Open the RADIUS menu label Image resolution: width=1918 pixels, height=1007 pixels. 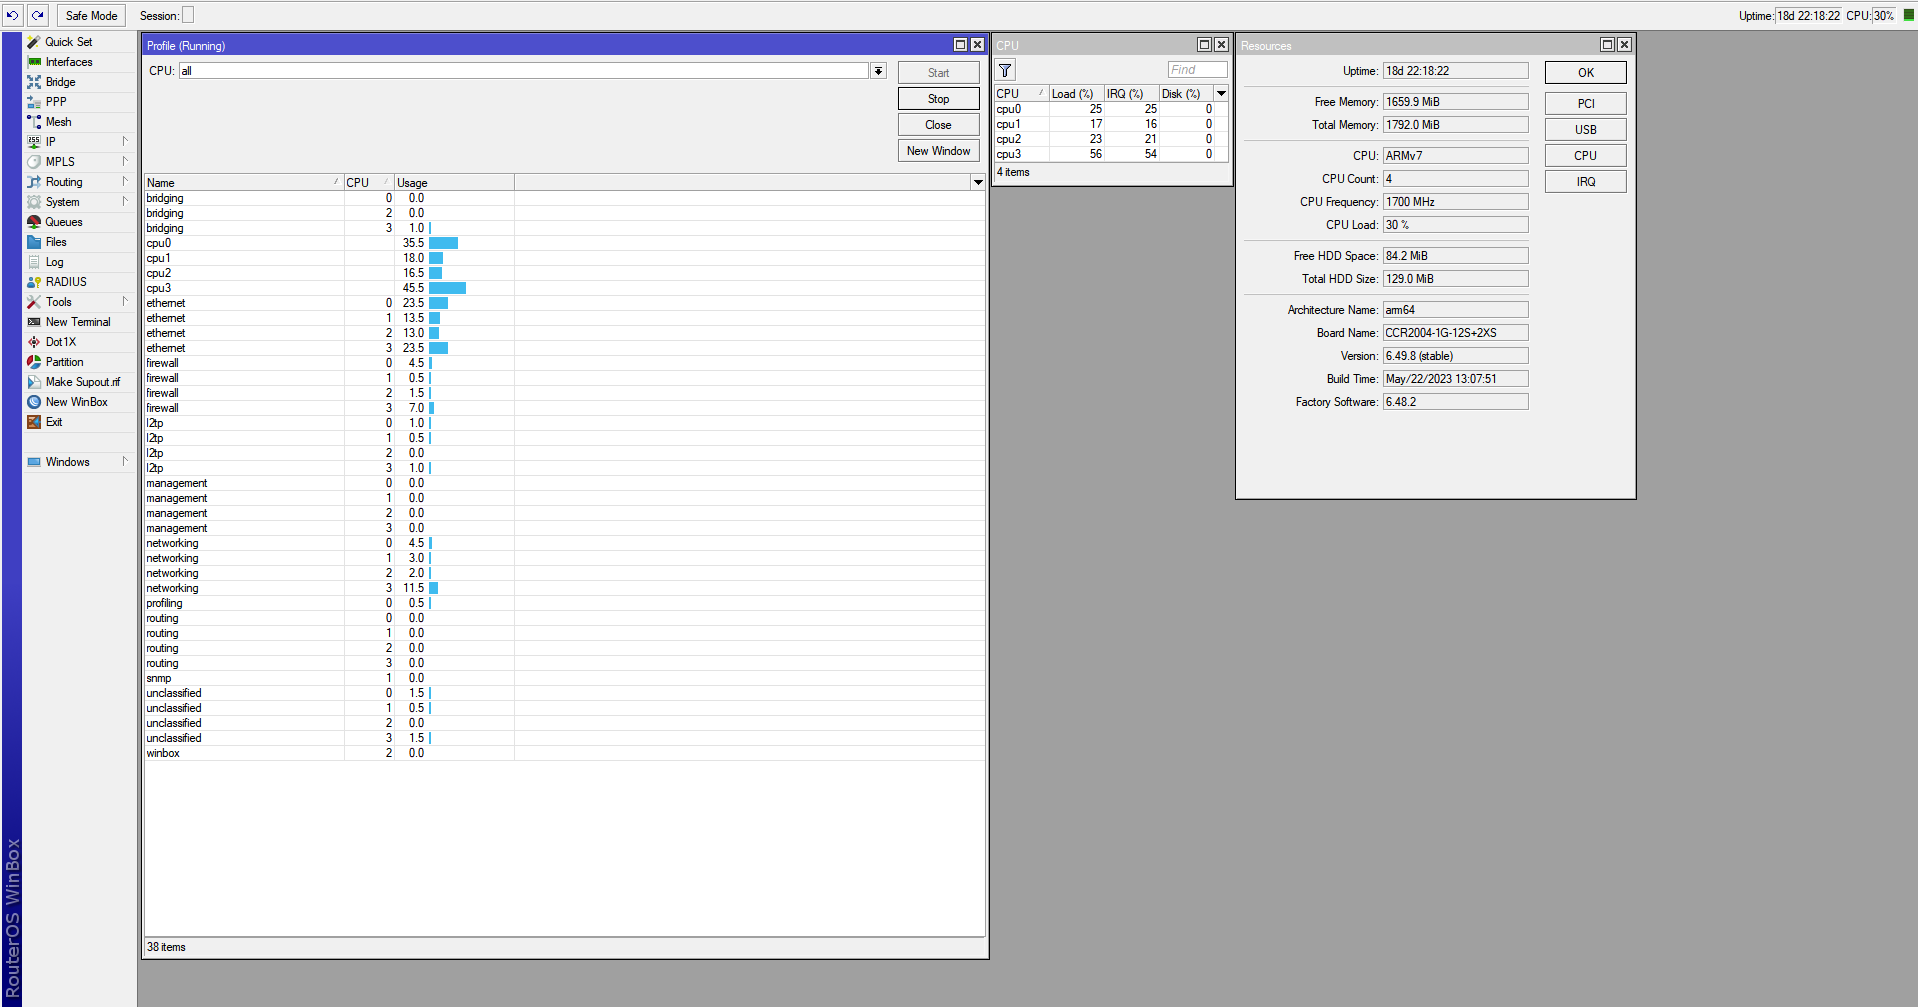click(x=66, y=282)
